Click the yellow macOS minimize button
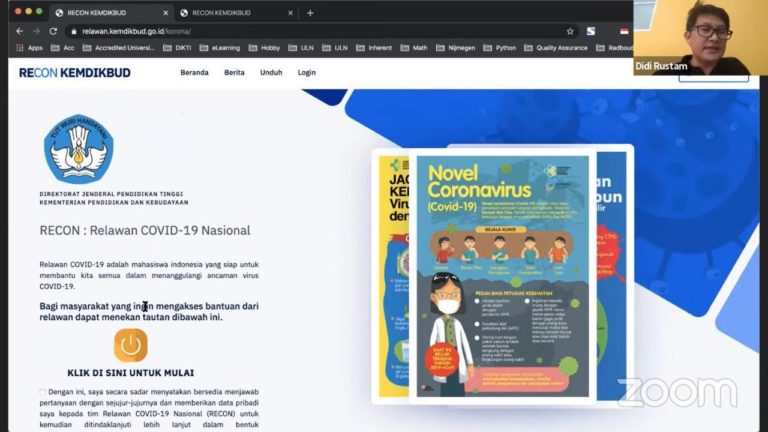768x432 pixels. 28,11
